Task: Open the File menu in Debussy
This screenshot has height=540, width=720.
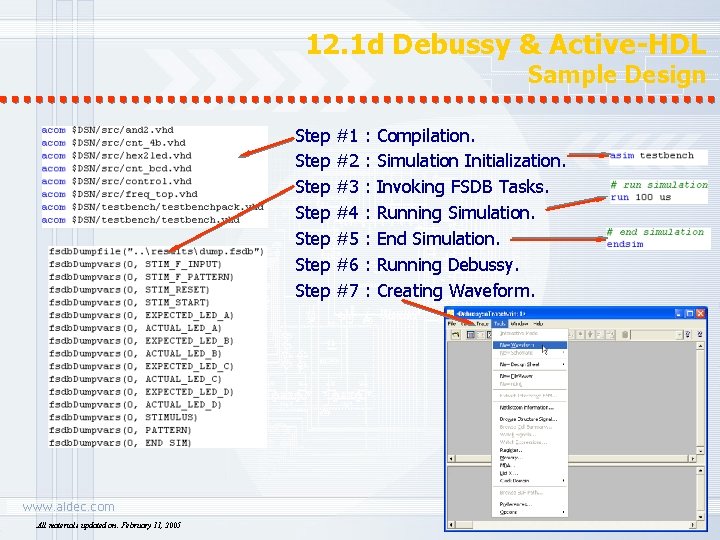Action: click(452, 324)
